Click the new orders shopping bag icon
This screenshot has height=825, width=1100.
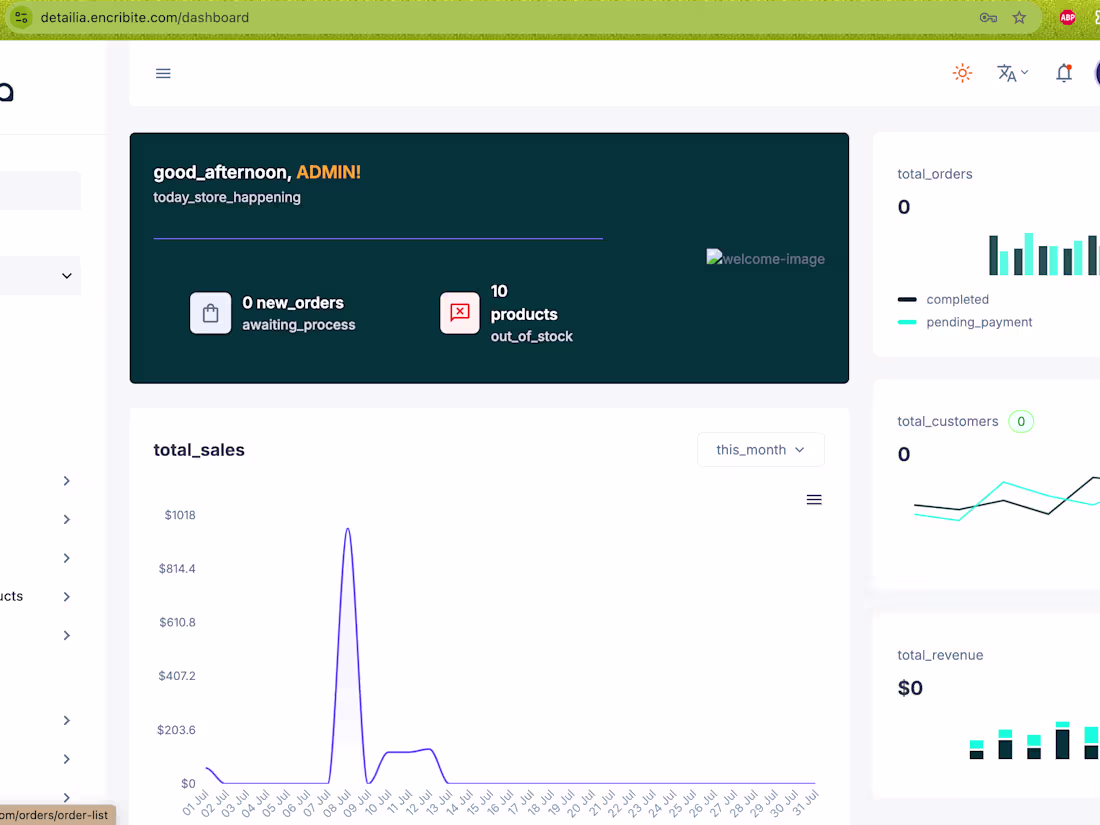coord(210,313)
